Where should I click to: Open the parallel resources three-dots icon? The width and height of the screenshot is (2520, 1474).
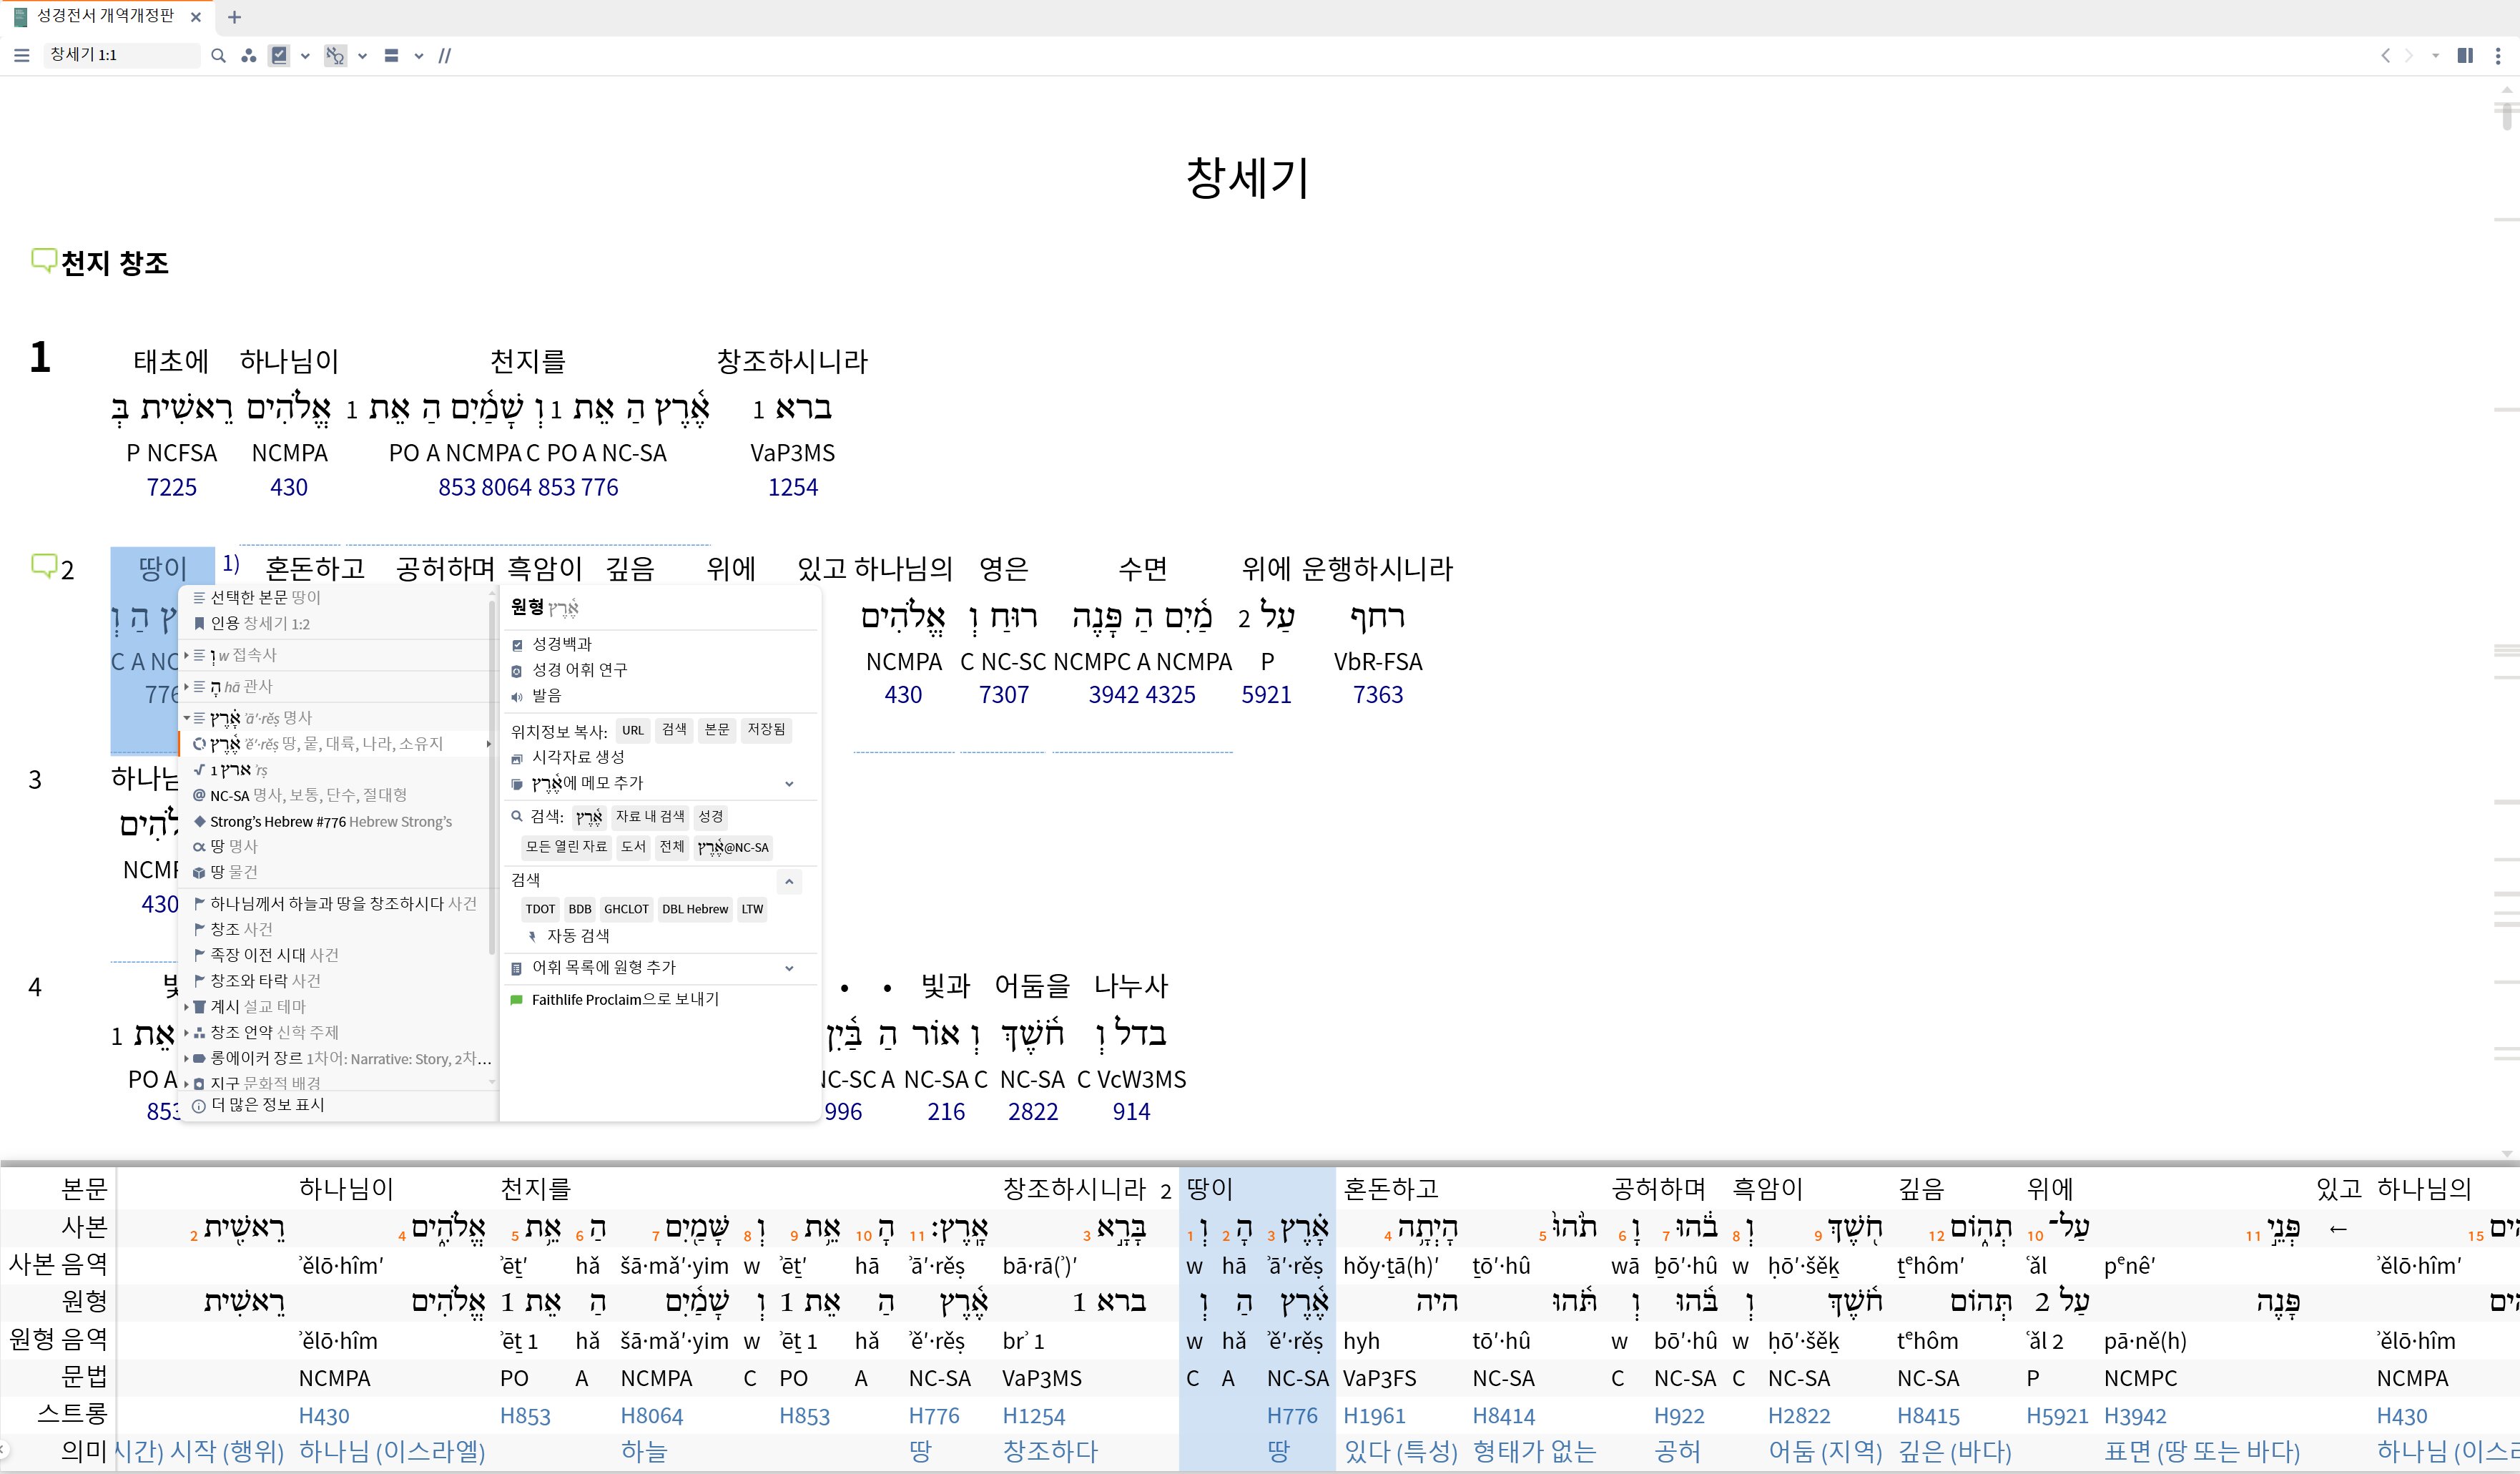(x=249, y=56)
